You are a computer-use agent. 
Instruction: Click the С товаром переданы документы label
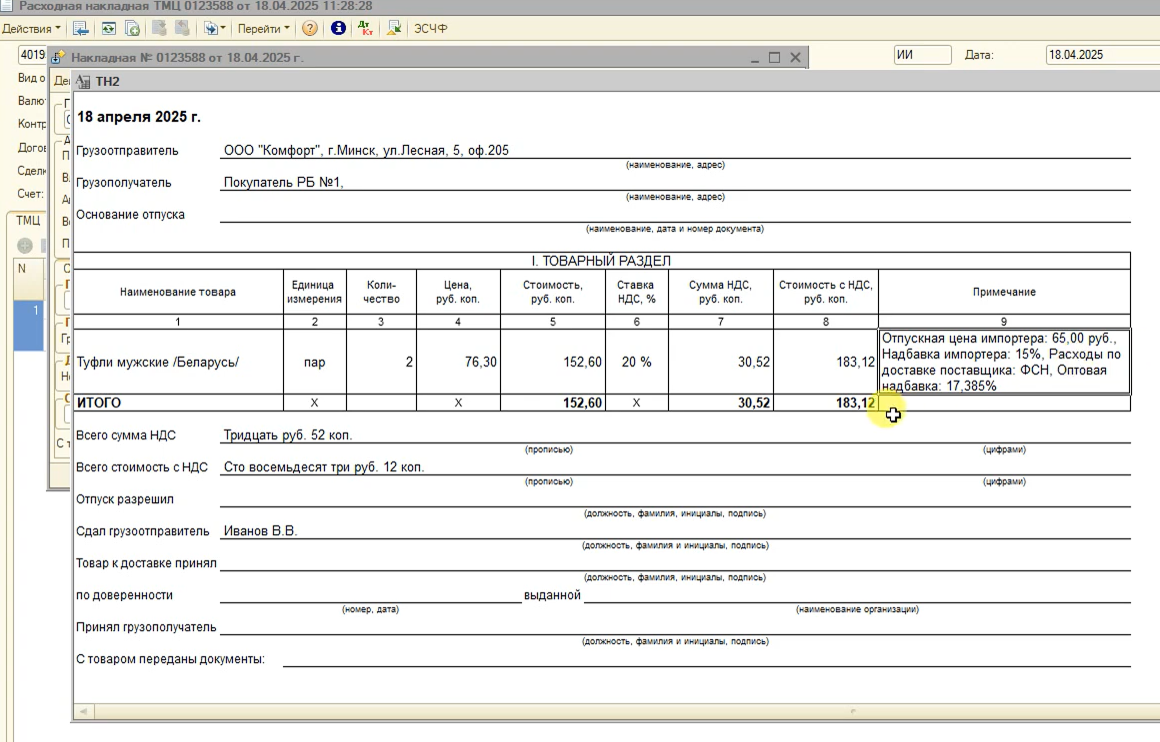(x=170, y=659)
